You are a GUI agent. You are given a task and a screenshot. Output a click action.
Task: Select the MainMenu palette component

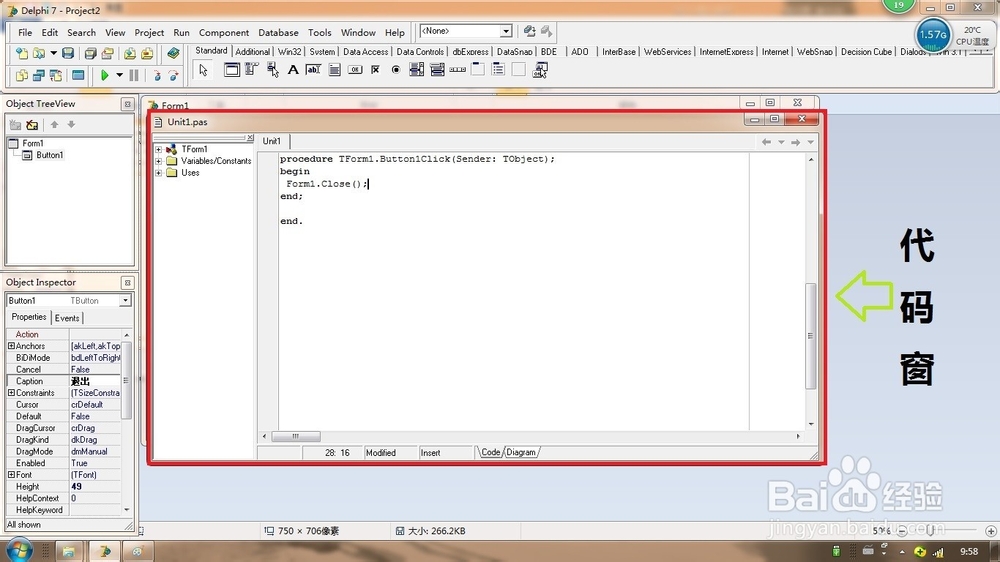point(252,70)
